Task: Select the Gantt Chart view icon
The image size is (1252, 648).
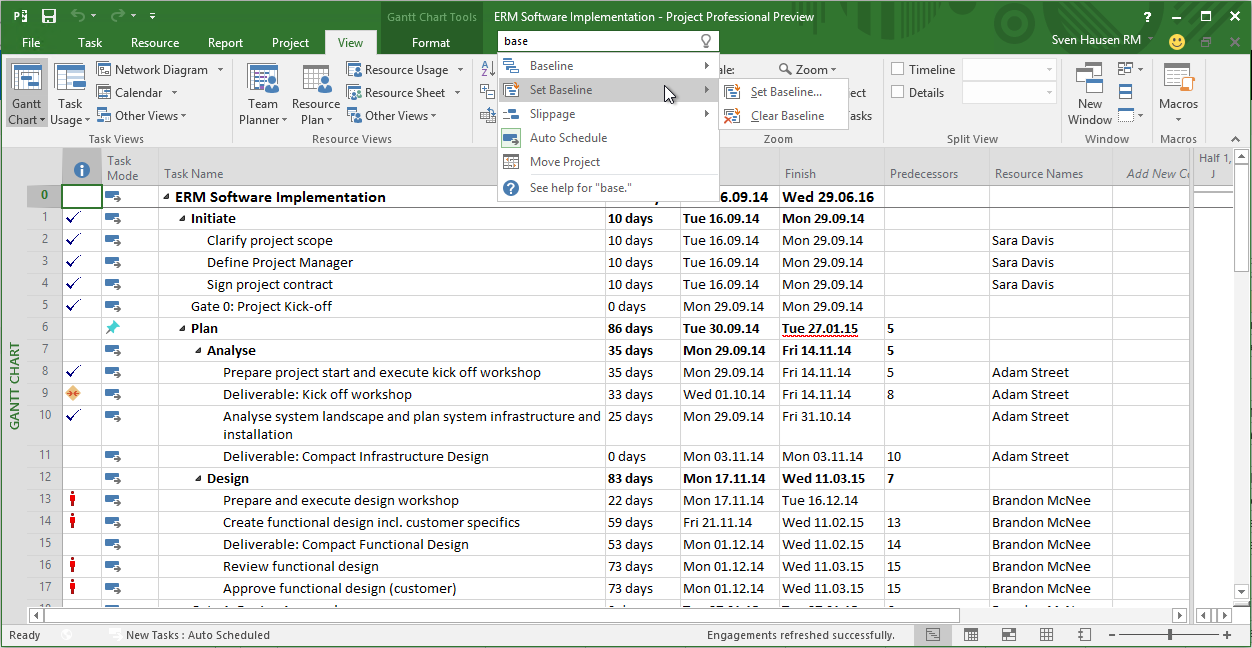Action: [26, 90]
